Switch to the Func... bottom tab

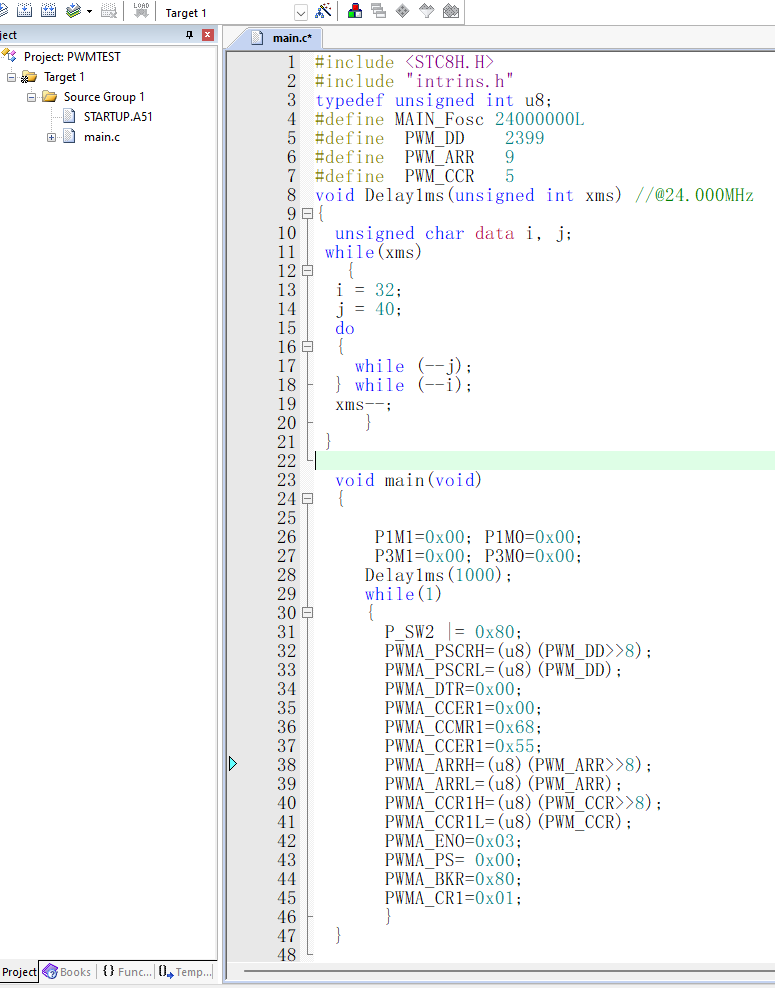tap(127, 972)
